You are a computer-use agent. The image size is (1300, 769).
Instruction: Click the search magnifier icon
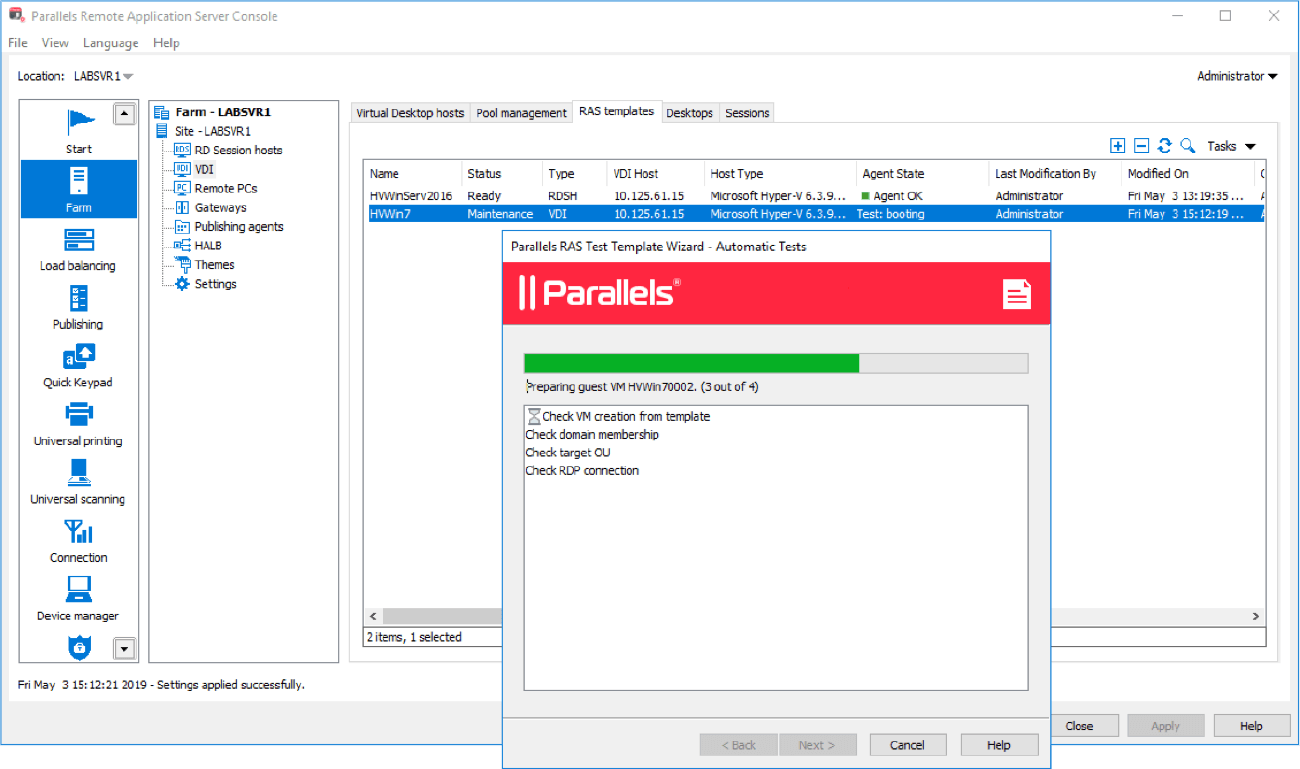point(1188,146)
